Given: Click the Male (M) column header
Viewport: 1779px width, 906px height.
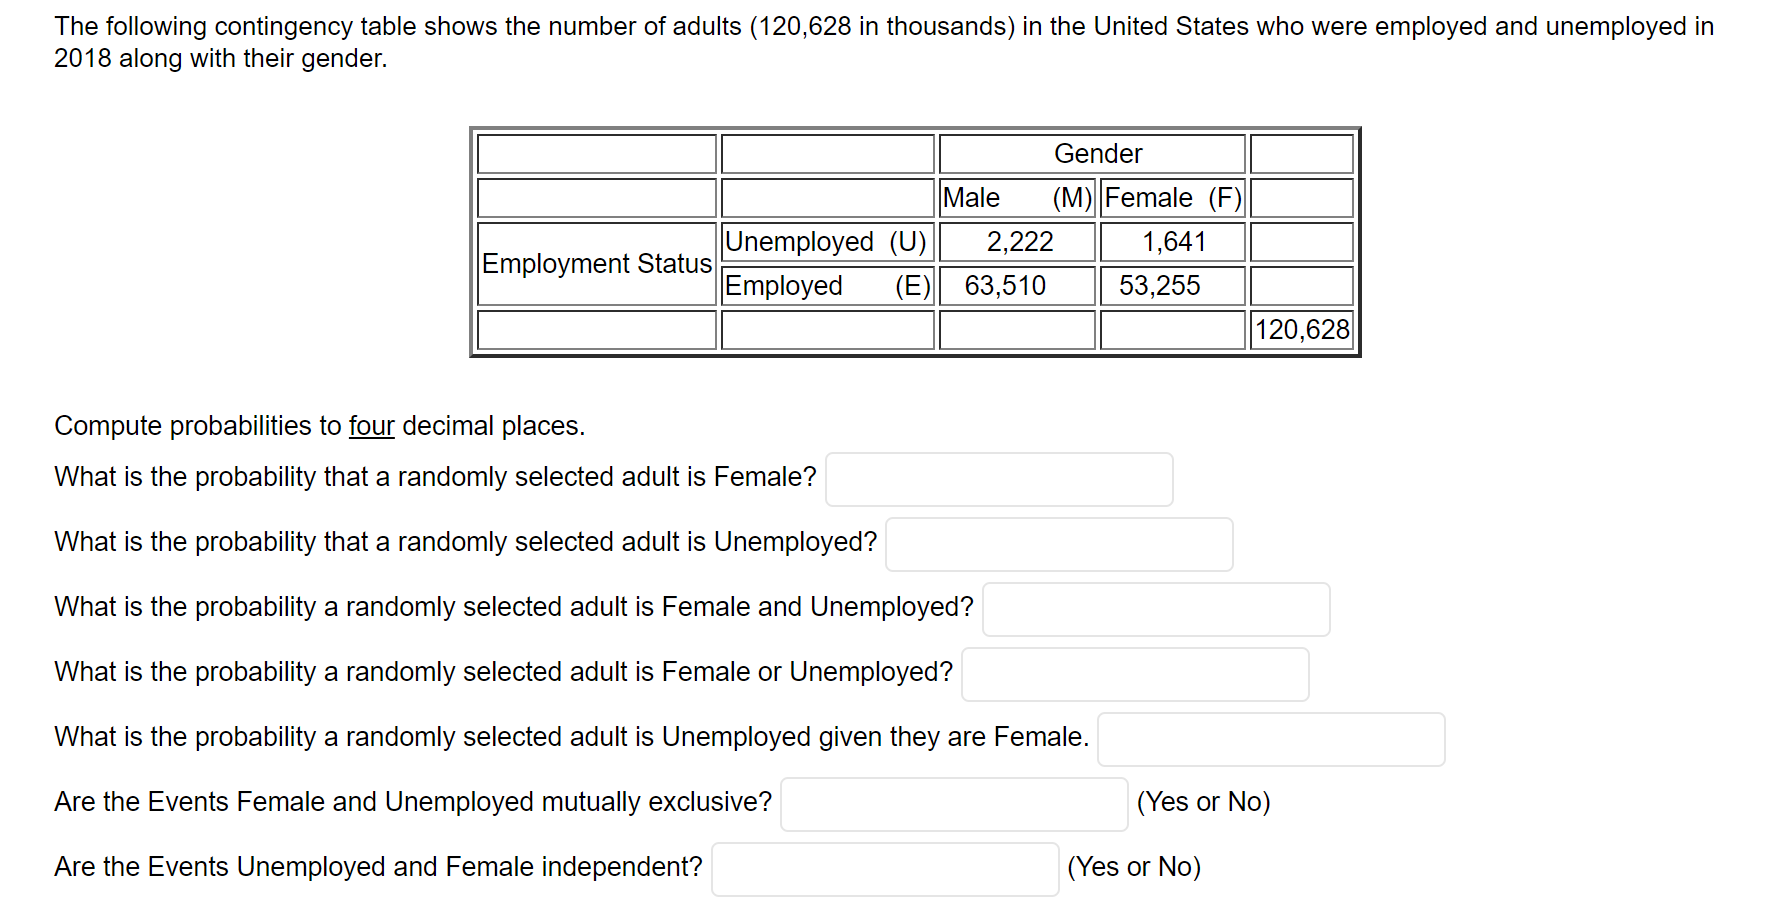Looking at the screenshot, I should pos(1016,197).
